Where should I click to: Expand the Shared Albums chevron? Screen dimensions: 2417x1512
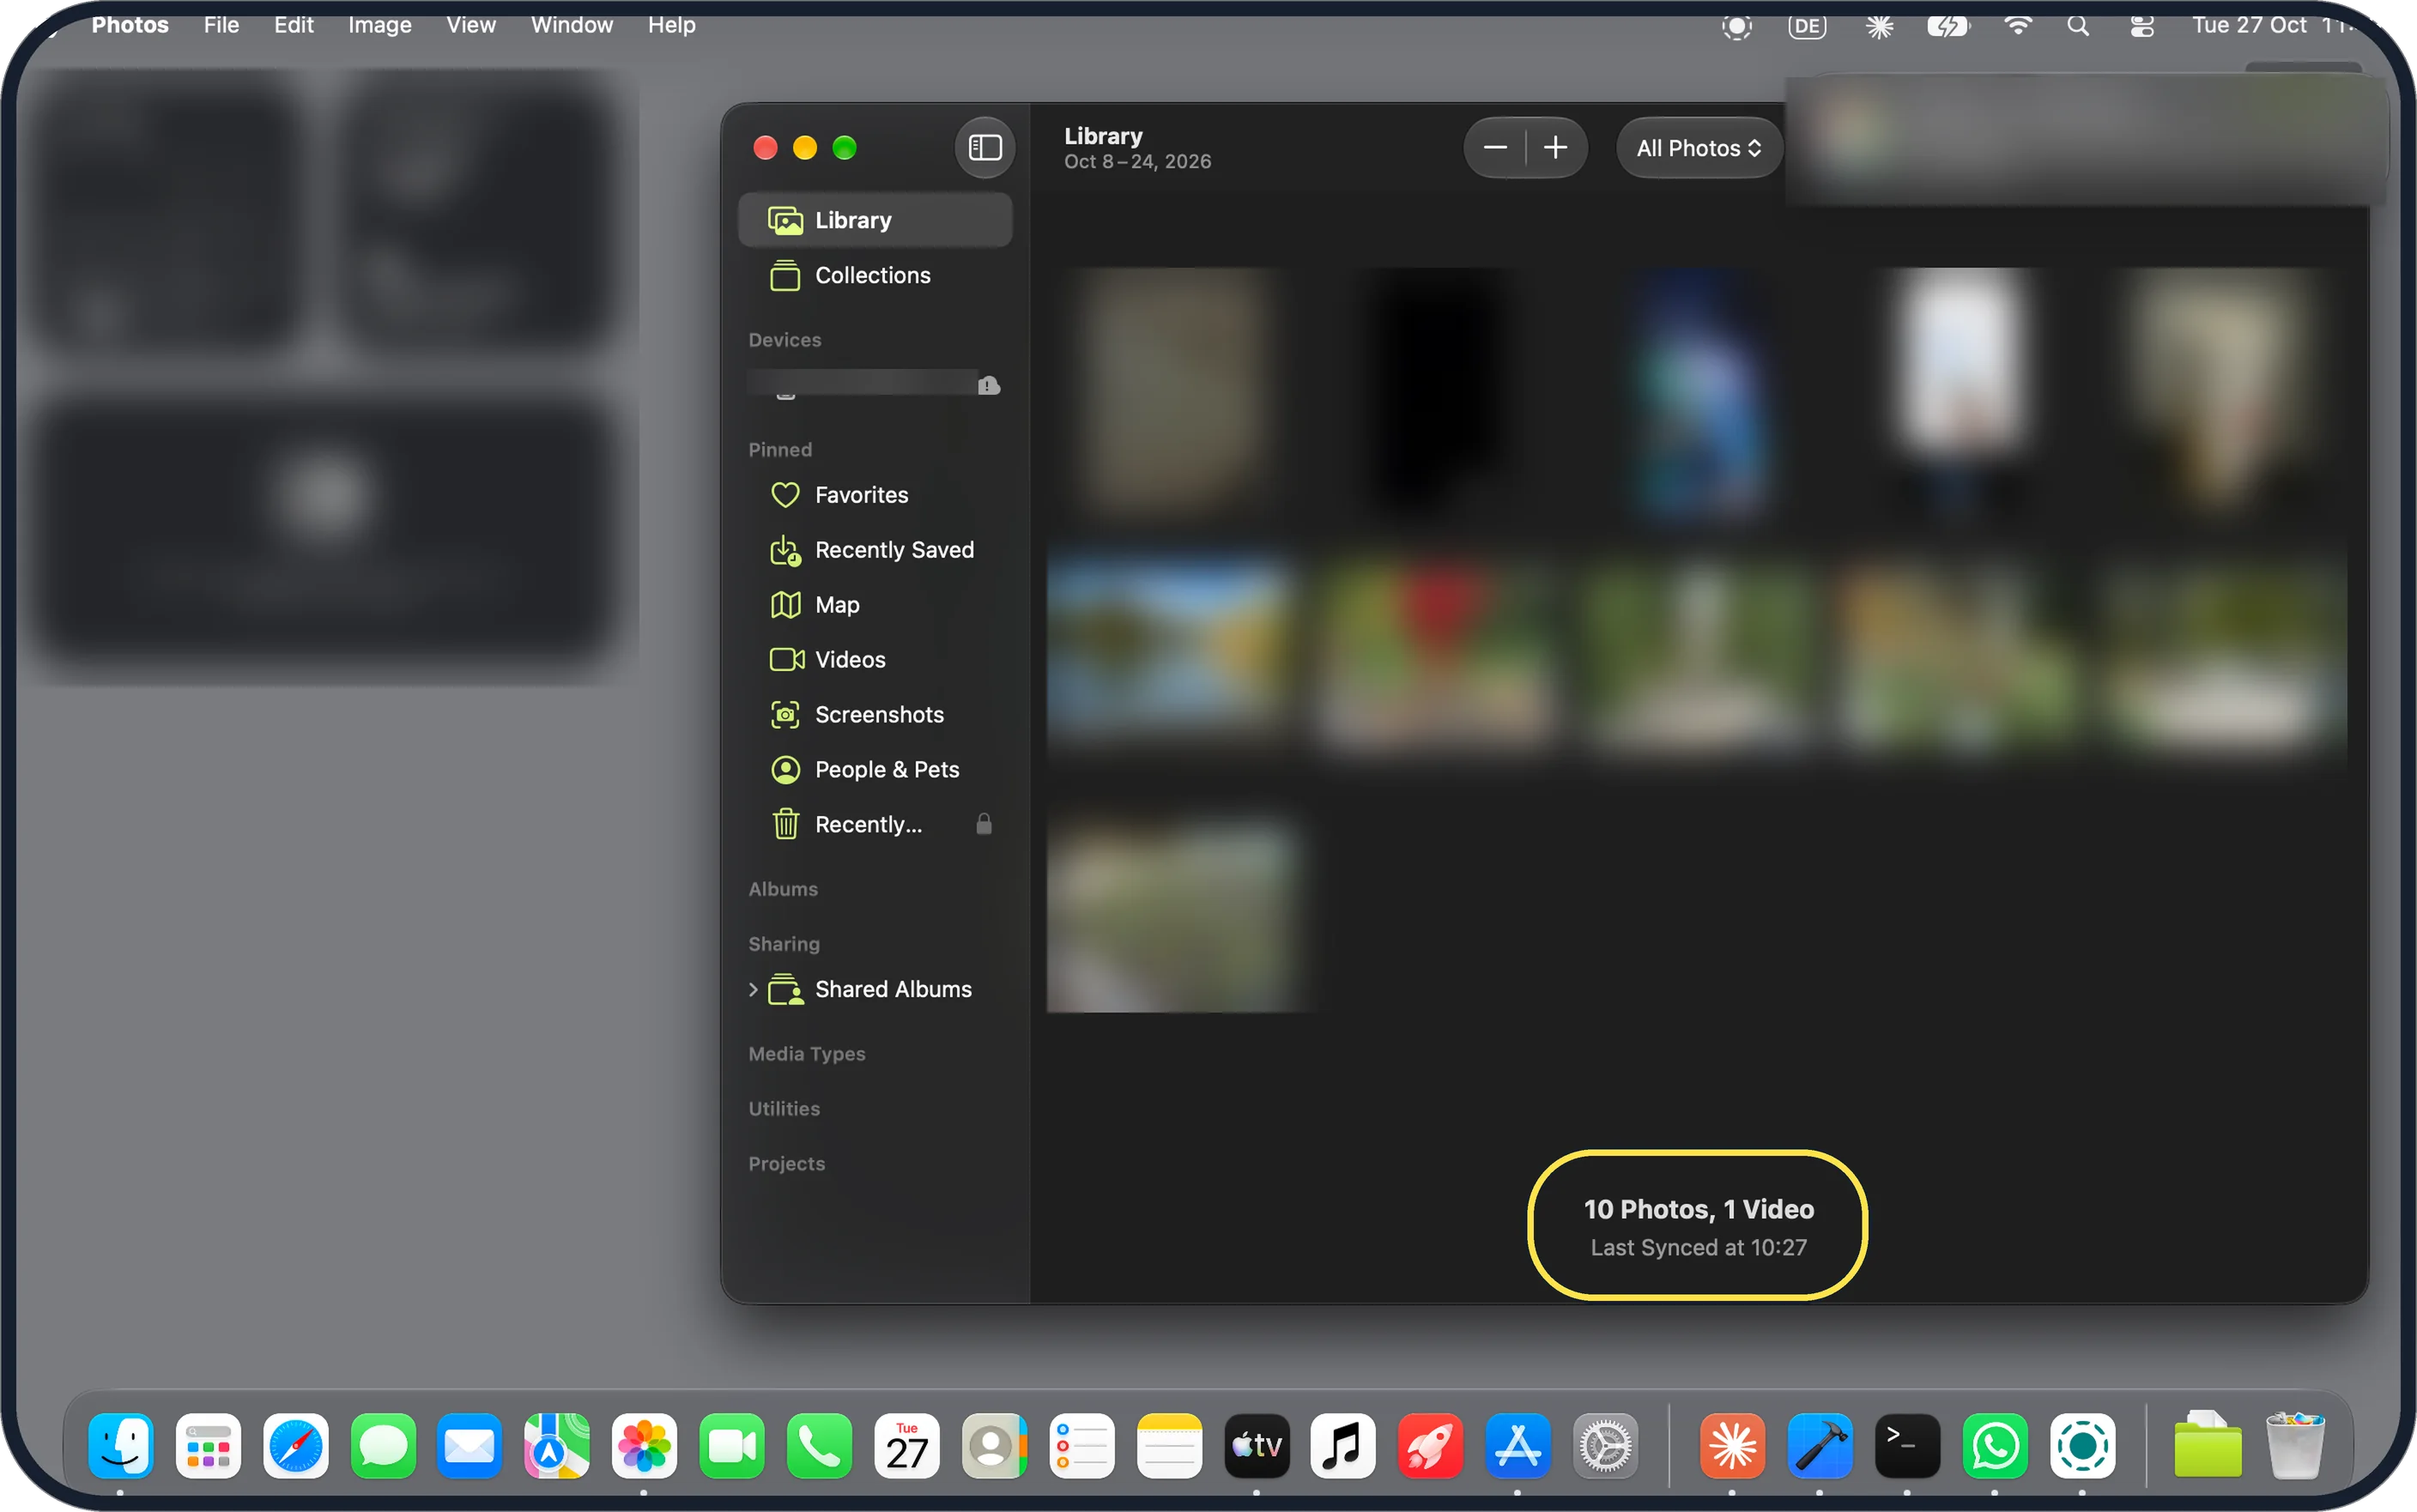753,990
